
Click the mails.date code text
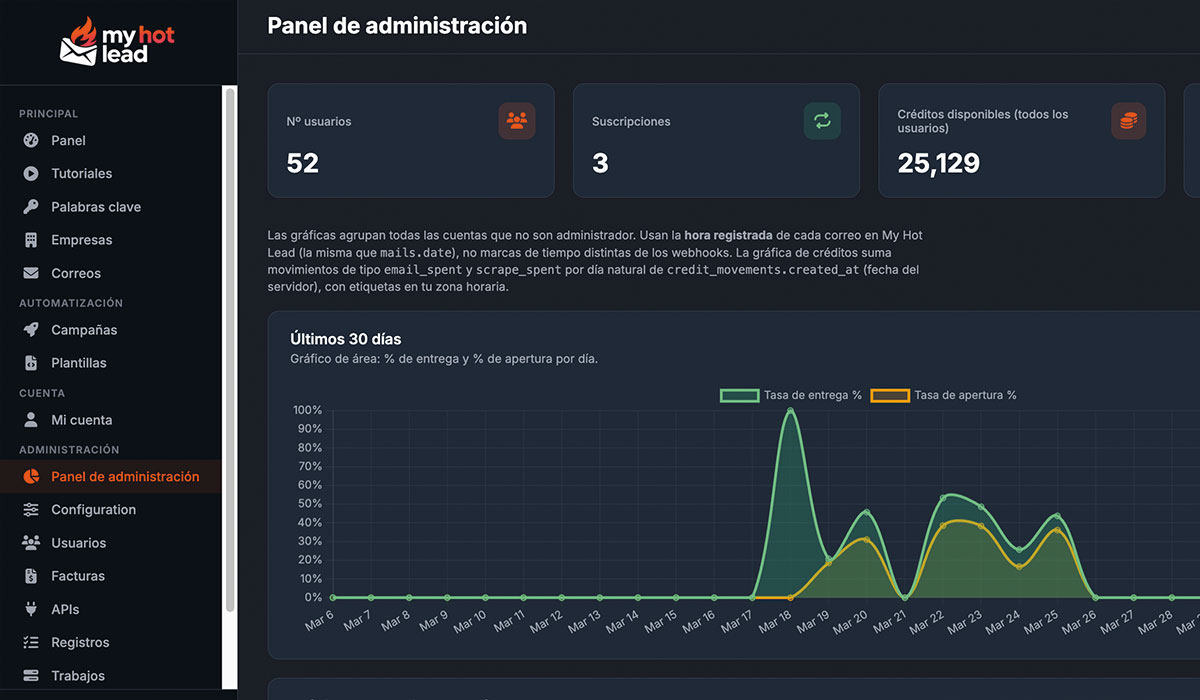[x=418, y=253]
